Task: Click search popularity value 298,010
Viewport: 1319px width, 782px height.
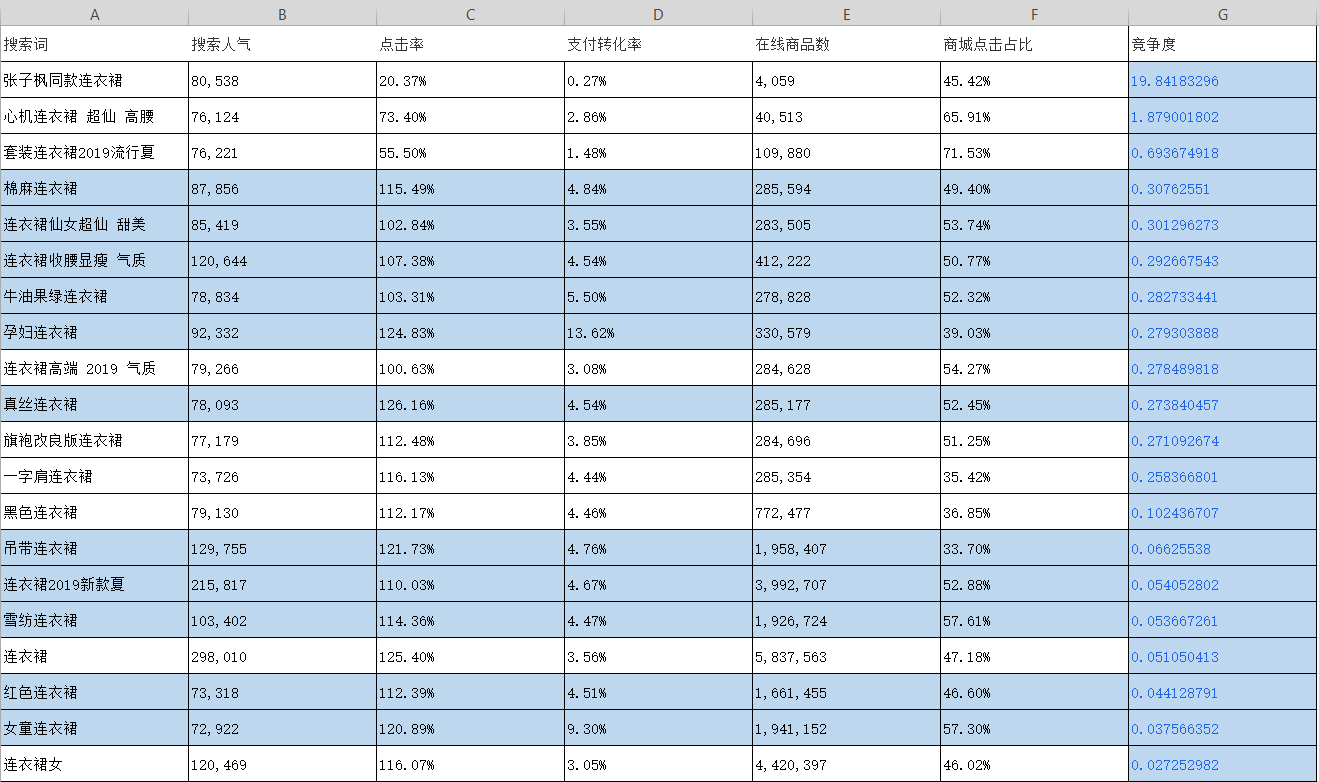Action: [x=282, y=656]
